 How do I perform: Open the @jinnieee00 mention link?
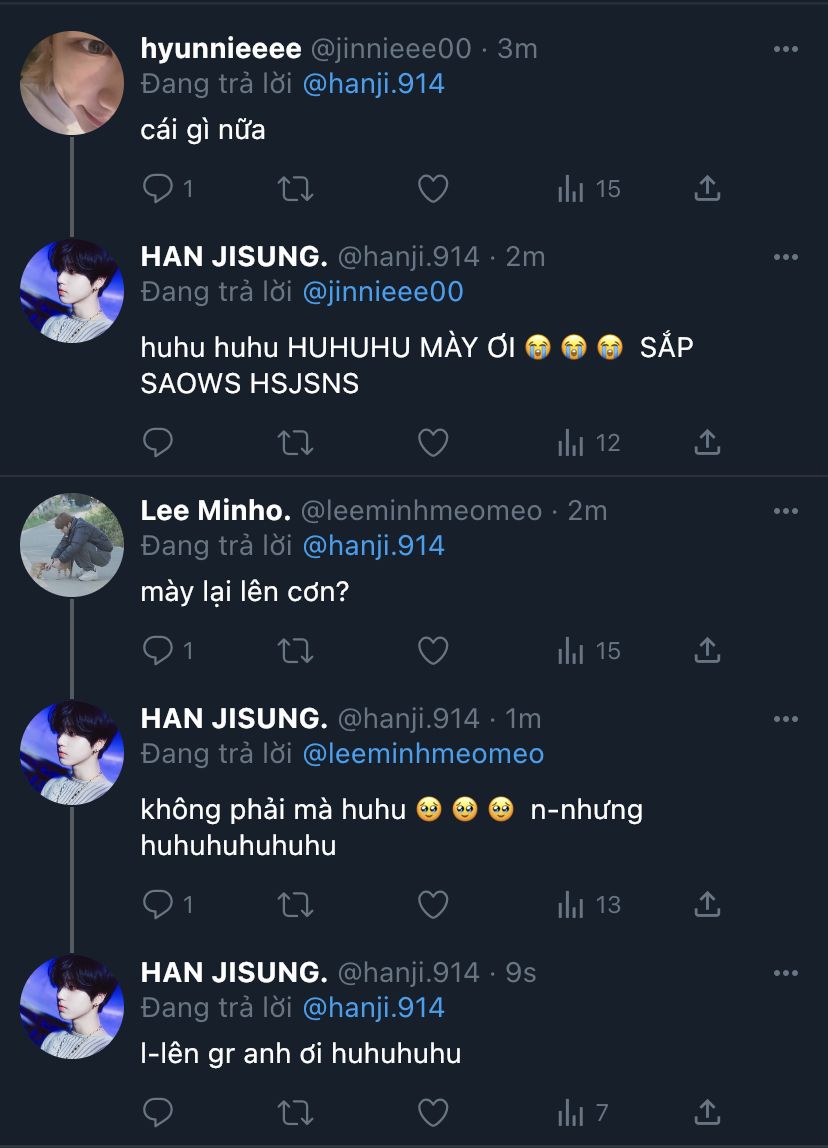tap(383, 292)
